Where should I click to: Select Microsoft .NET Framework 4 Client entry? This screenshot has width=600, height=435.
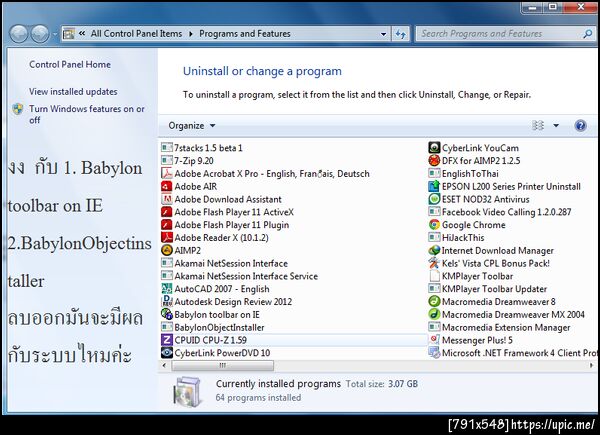click(512, 353)
